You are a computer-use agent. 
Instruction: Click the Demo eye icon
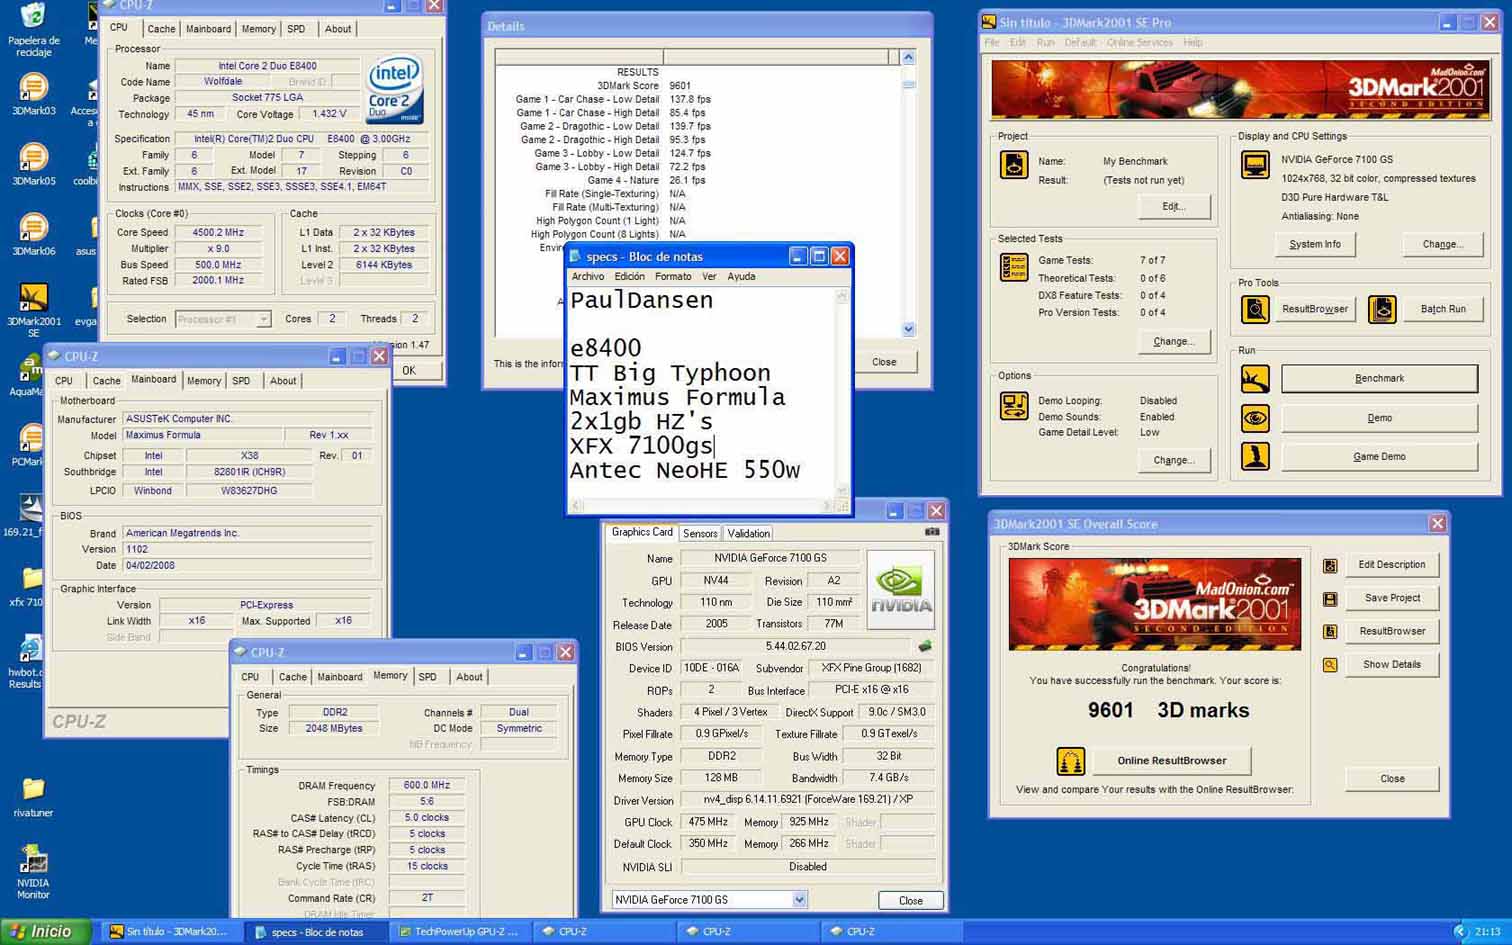pos(1255,417)
